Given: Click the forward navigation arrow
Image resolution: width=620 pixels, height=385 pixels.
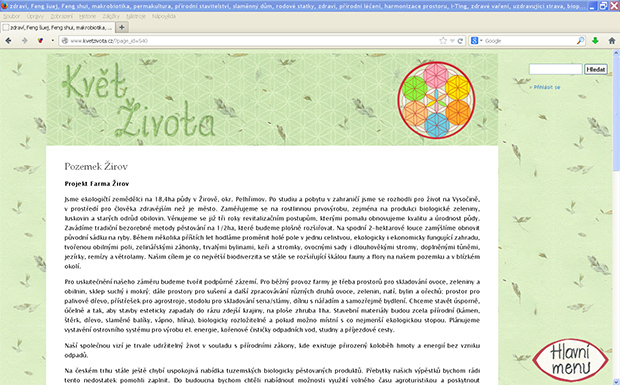Looking at the screenshot, I should coord(25,41).
